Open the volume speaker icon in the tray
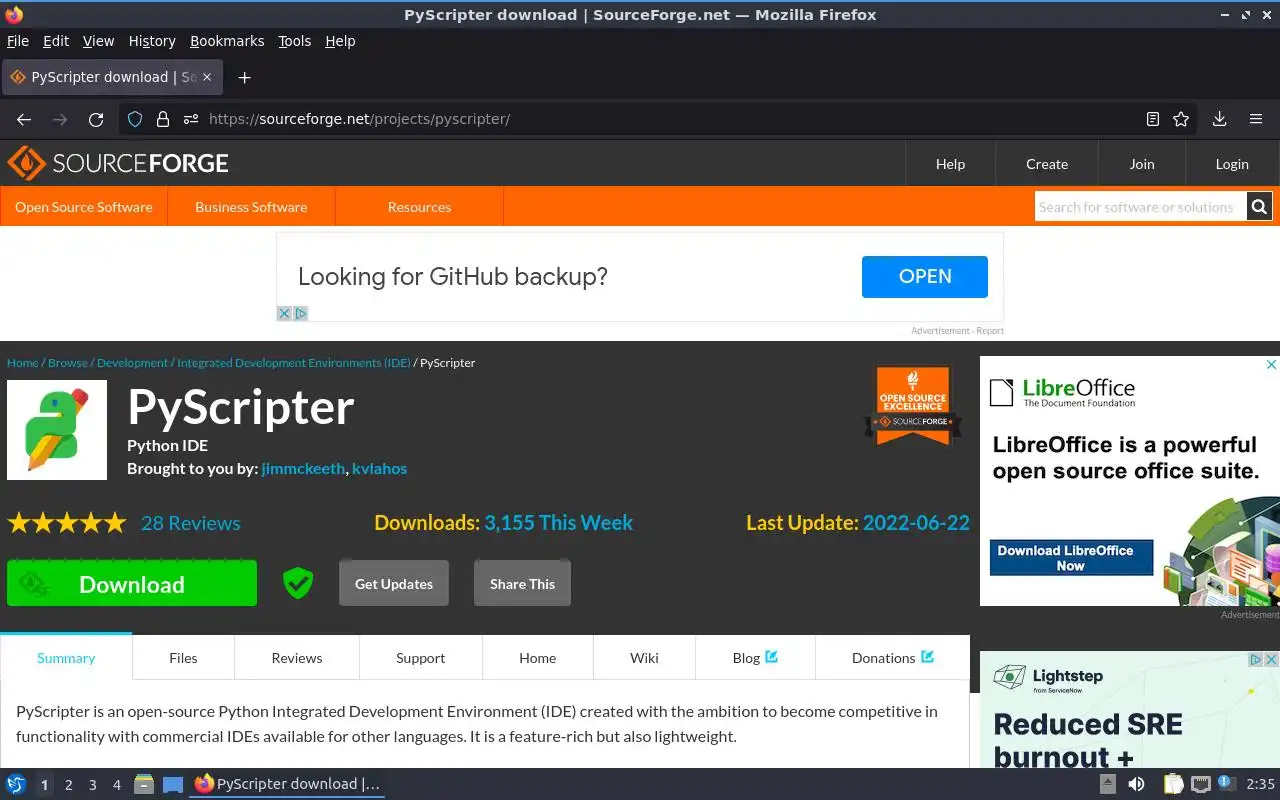 1136,784
